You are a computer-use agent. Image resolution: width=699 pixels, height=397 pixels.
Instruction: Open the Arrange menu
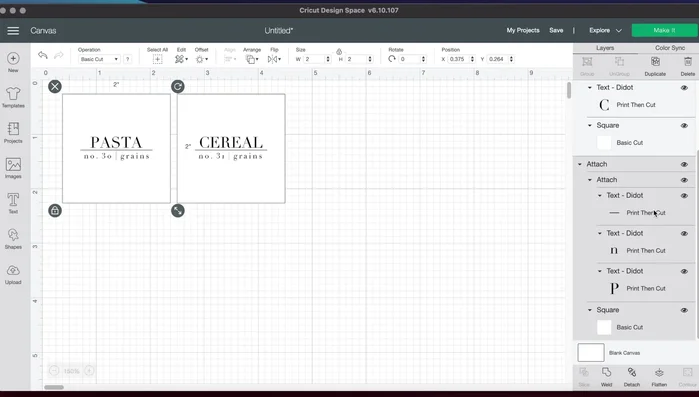[x=252, y=59]
